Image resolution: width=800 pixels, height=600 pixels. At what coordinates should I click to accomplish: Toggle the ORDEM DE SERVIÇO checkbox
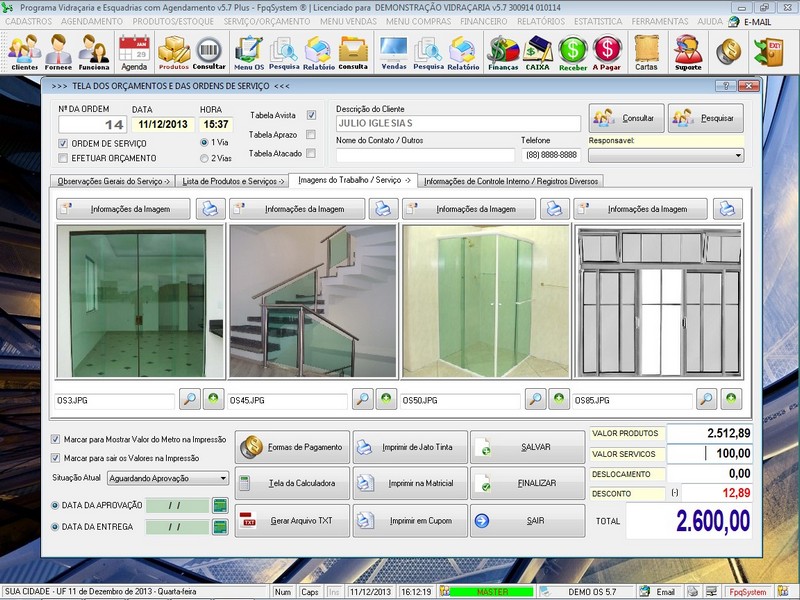(64, 144)
